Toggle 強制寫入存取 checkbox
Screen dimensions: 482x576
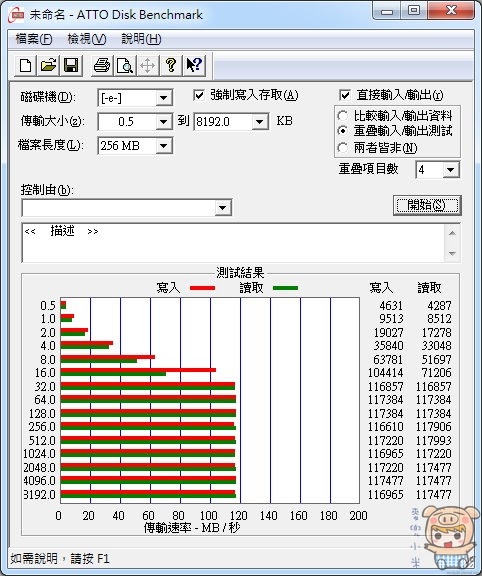(199, 96)
